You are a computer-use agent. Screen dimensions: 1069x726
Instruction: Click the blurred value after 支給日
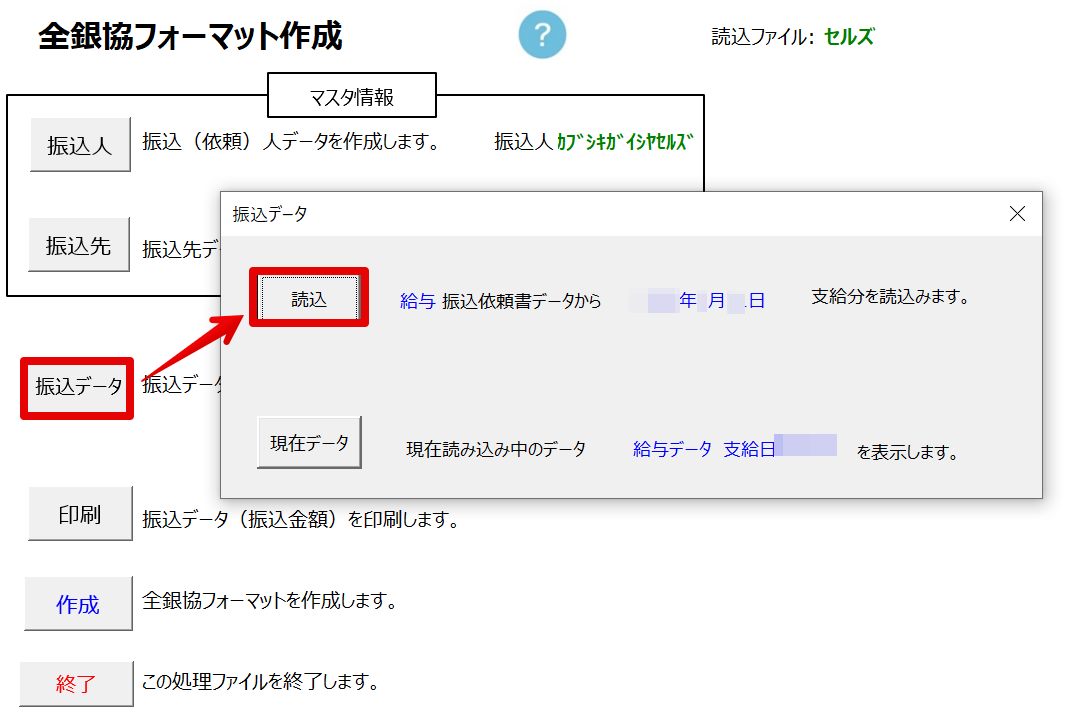pyautogui.click(x=805, y=446)
